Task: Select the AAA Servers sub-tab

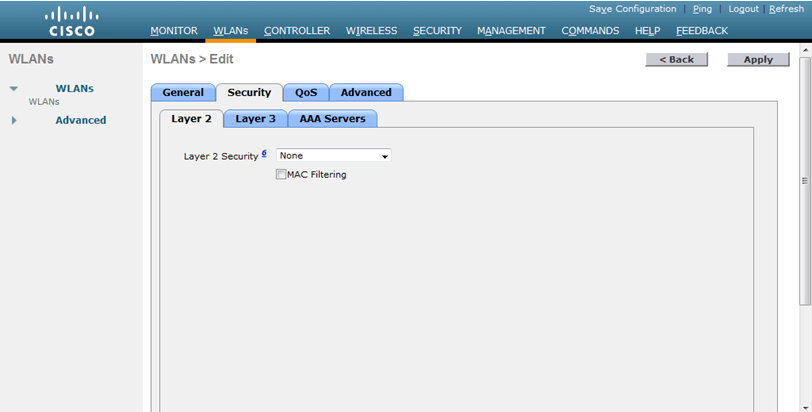Action: pyautogui.click(x=333, y=119)
